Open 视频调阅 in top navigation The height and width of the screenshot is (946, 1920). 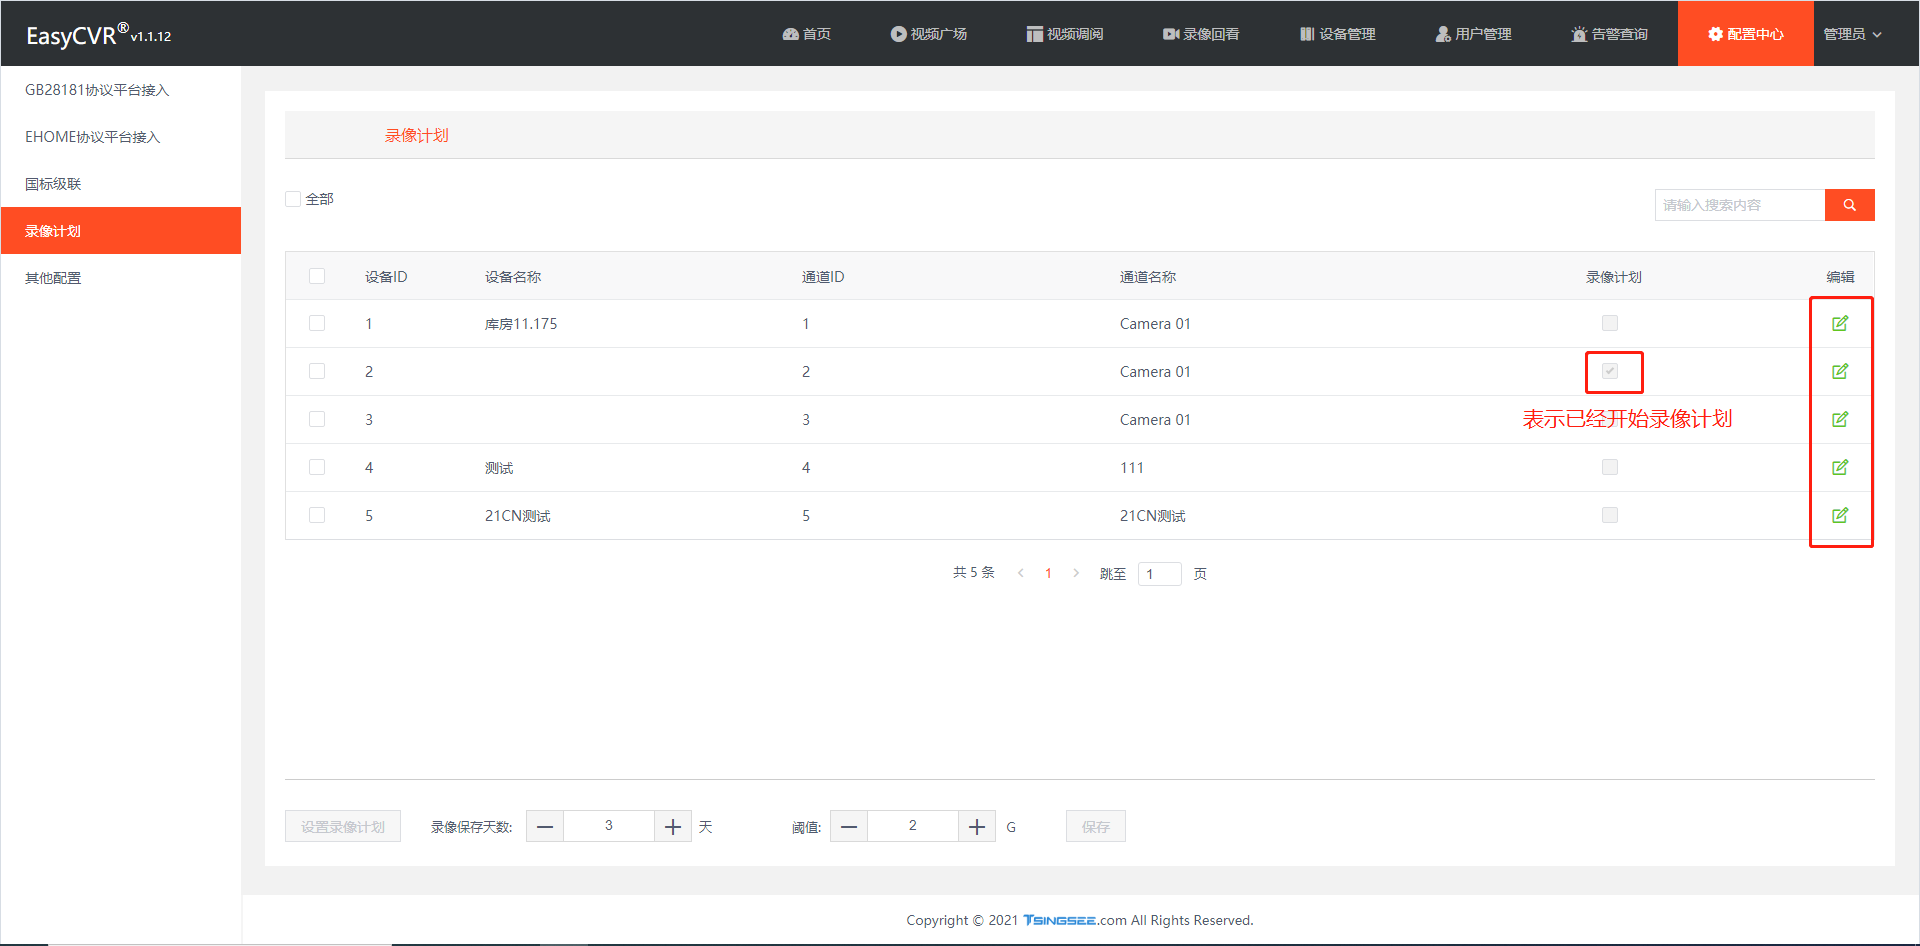pyautogui.click(x=1065, y=34)
